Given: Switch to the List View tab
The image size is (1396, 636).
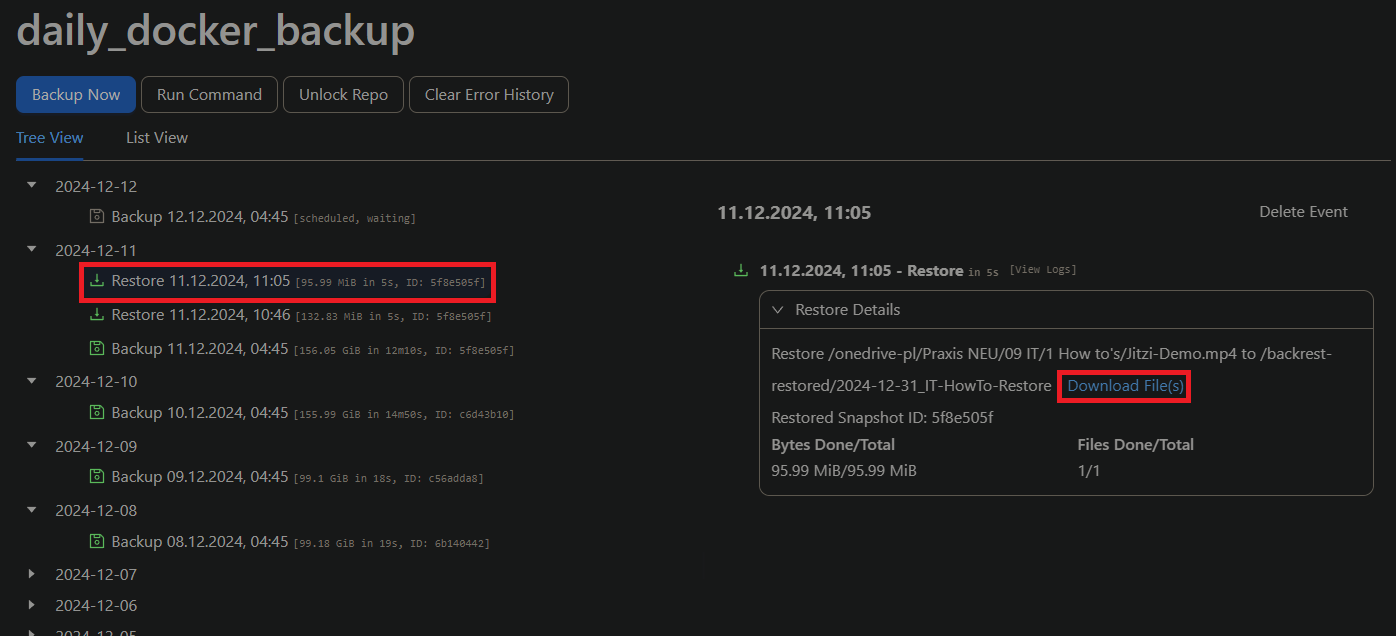Looking at the screenshot, I should (x=157, y=138).
